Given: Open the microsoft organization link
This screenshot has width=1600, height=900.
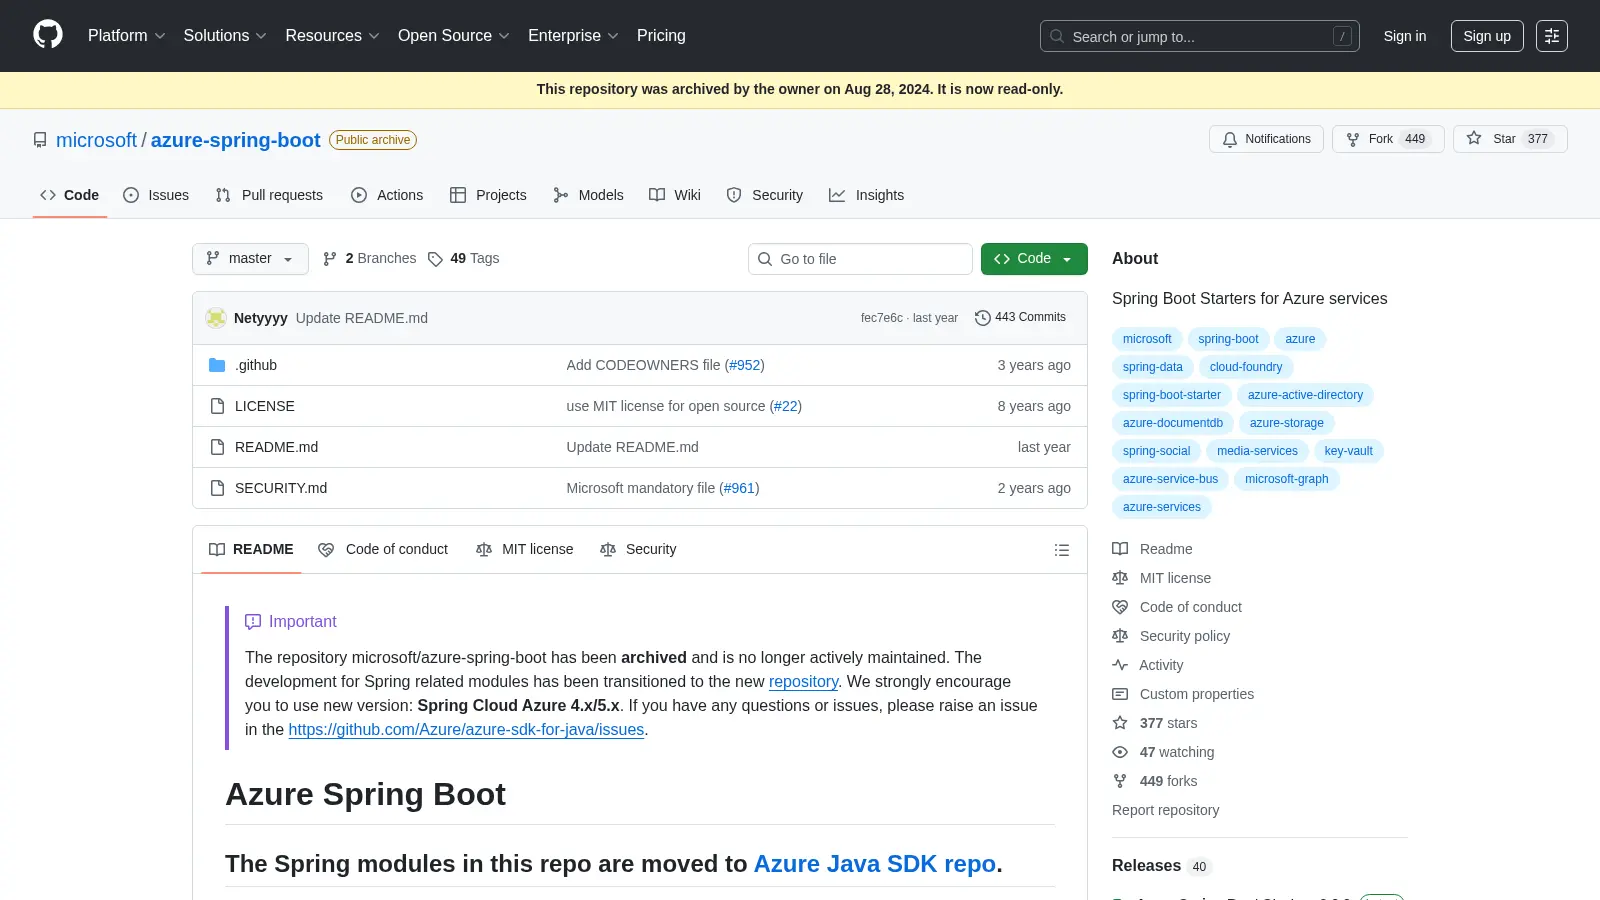Looking at the screenshot, I should click(x=96, y=140).
